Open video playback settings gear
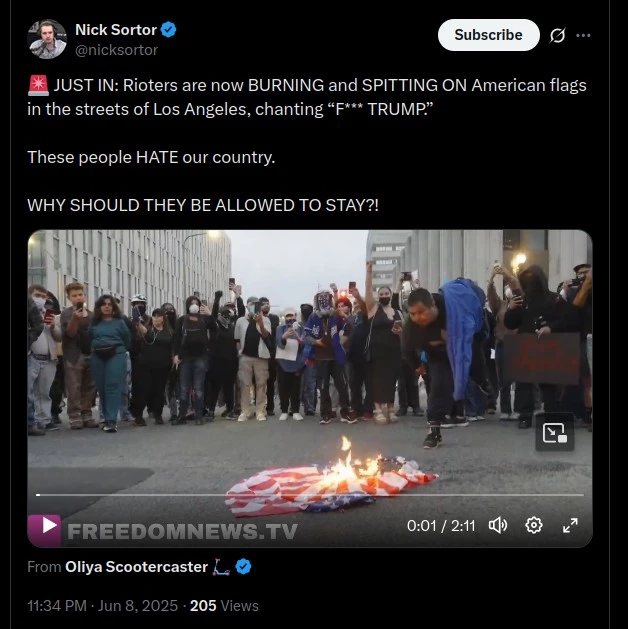Screen dimensions: 628x629 click(534, 525)
